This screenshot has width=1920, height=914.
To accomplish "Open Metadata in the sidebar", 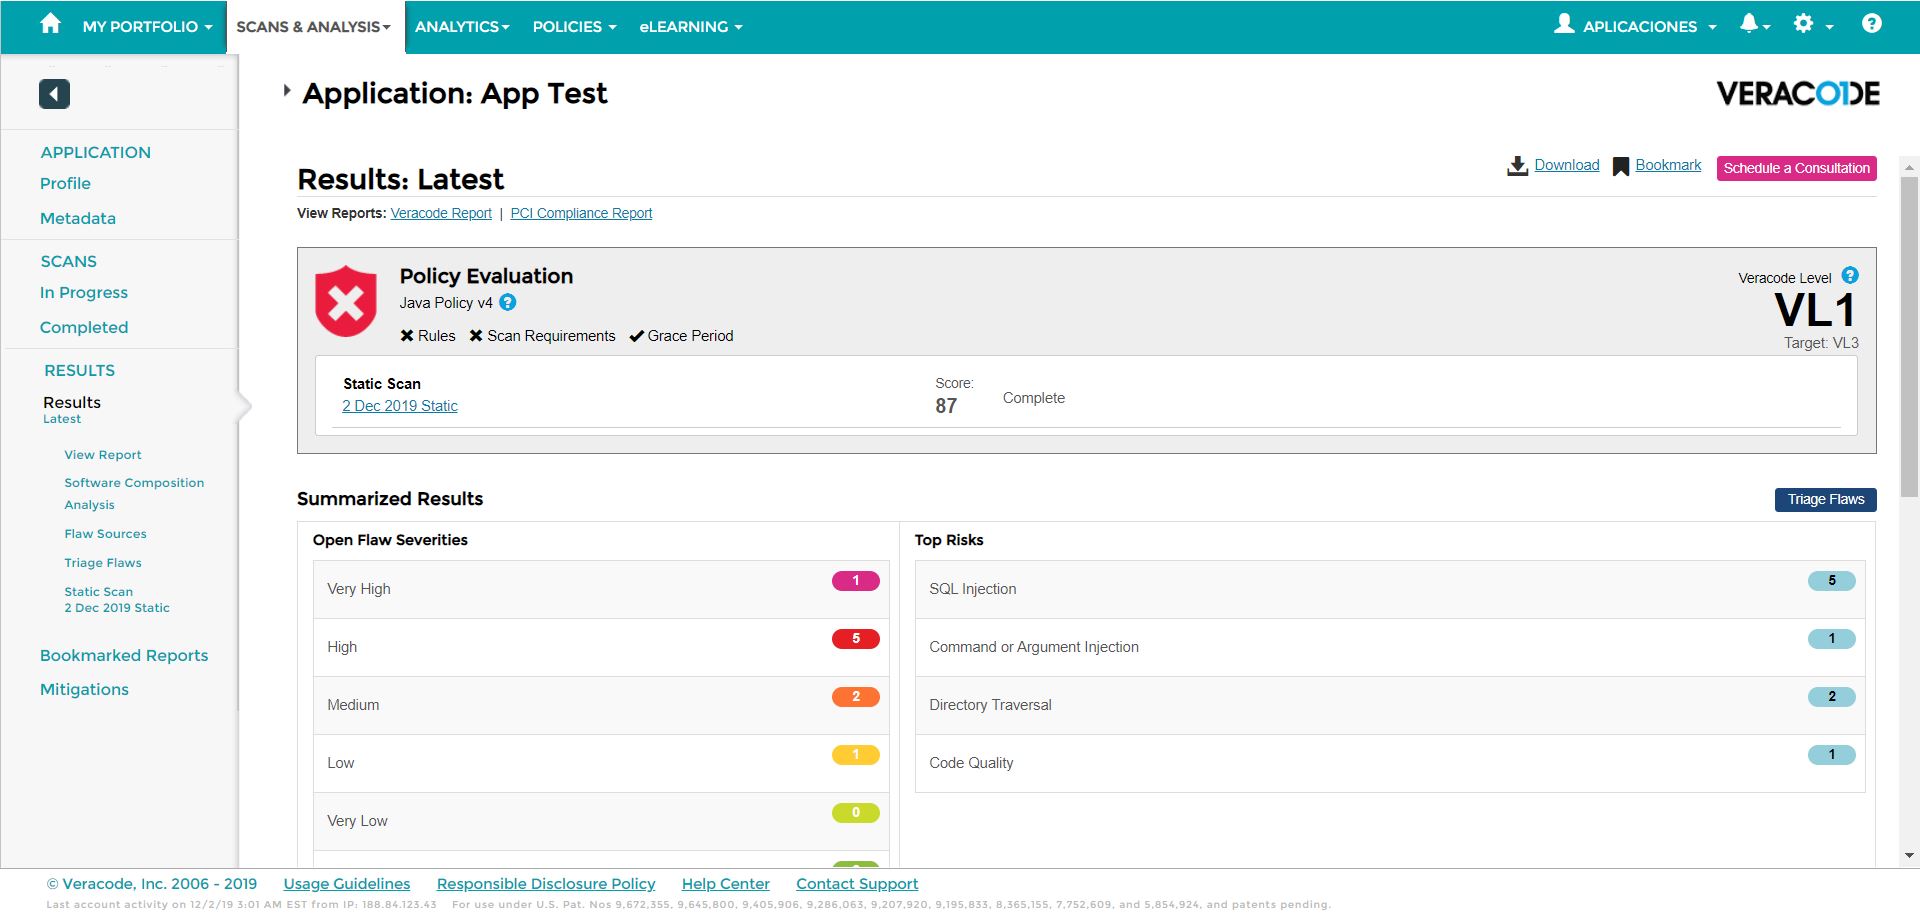I will pos(78,218).
